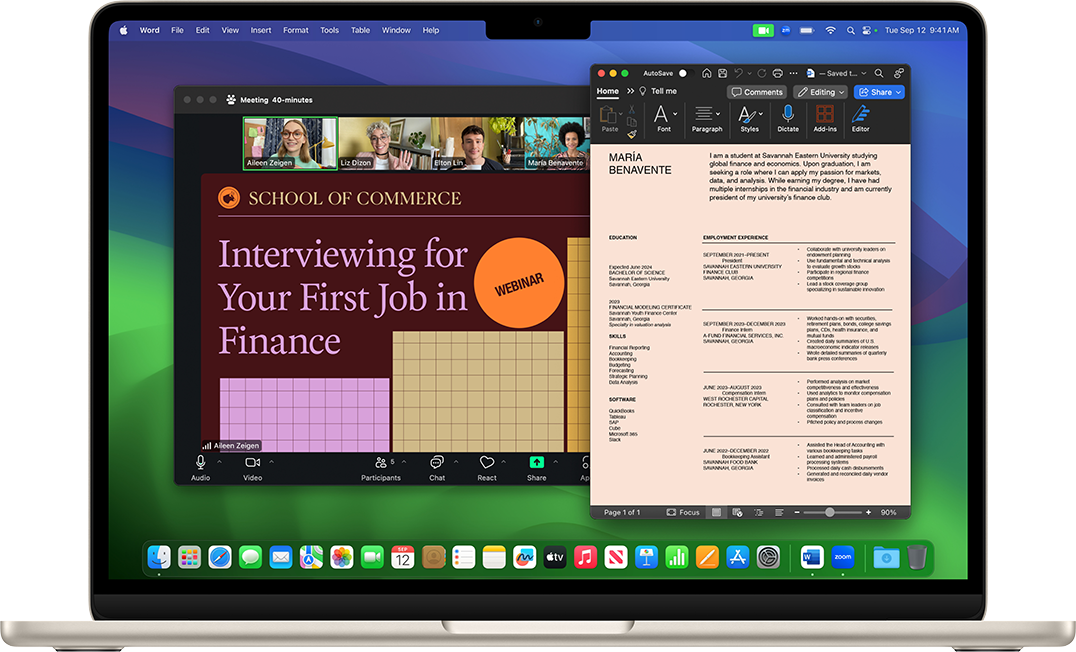Switch to Draft view icon

pos(779,513)
